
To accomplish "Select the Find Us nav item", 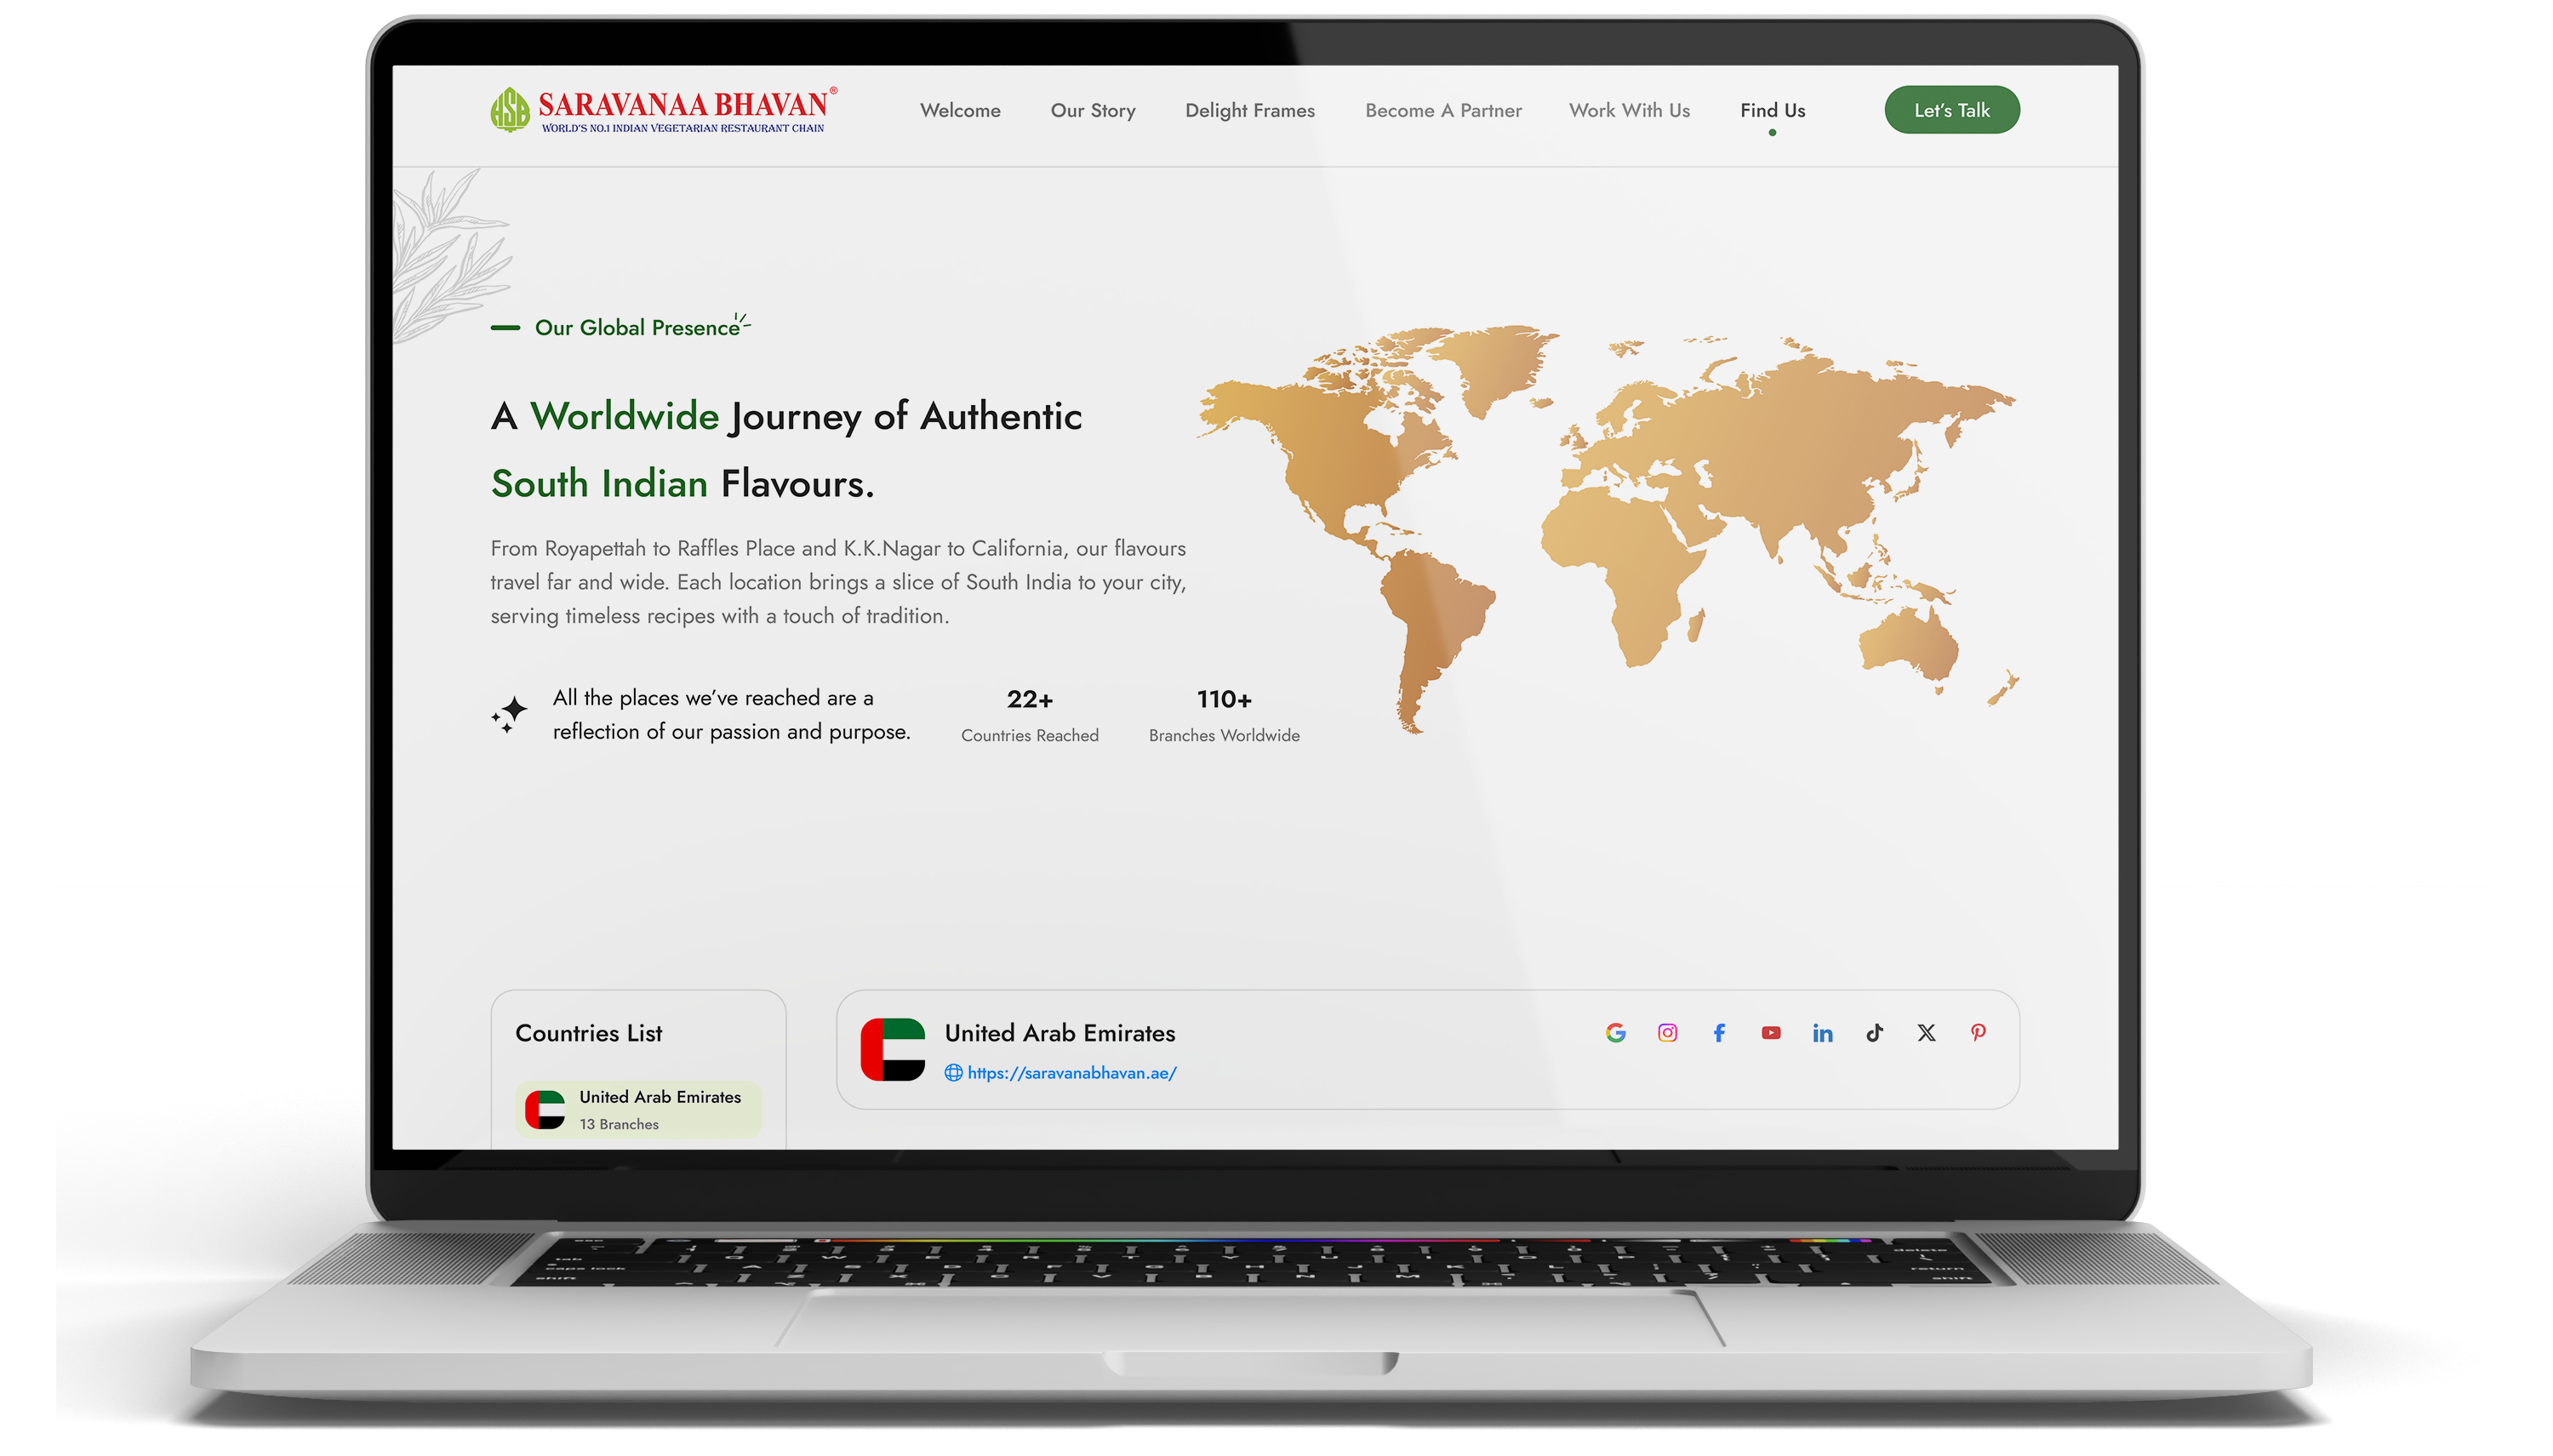I will (1771, 110).
